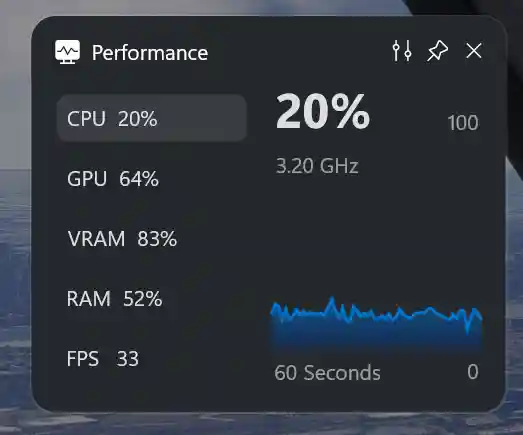Close the Performance widget
Viewport: 523px width, 435px height.
474,51
